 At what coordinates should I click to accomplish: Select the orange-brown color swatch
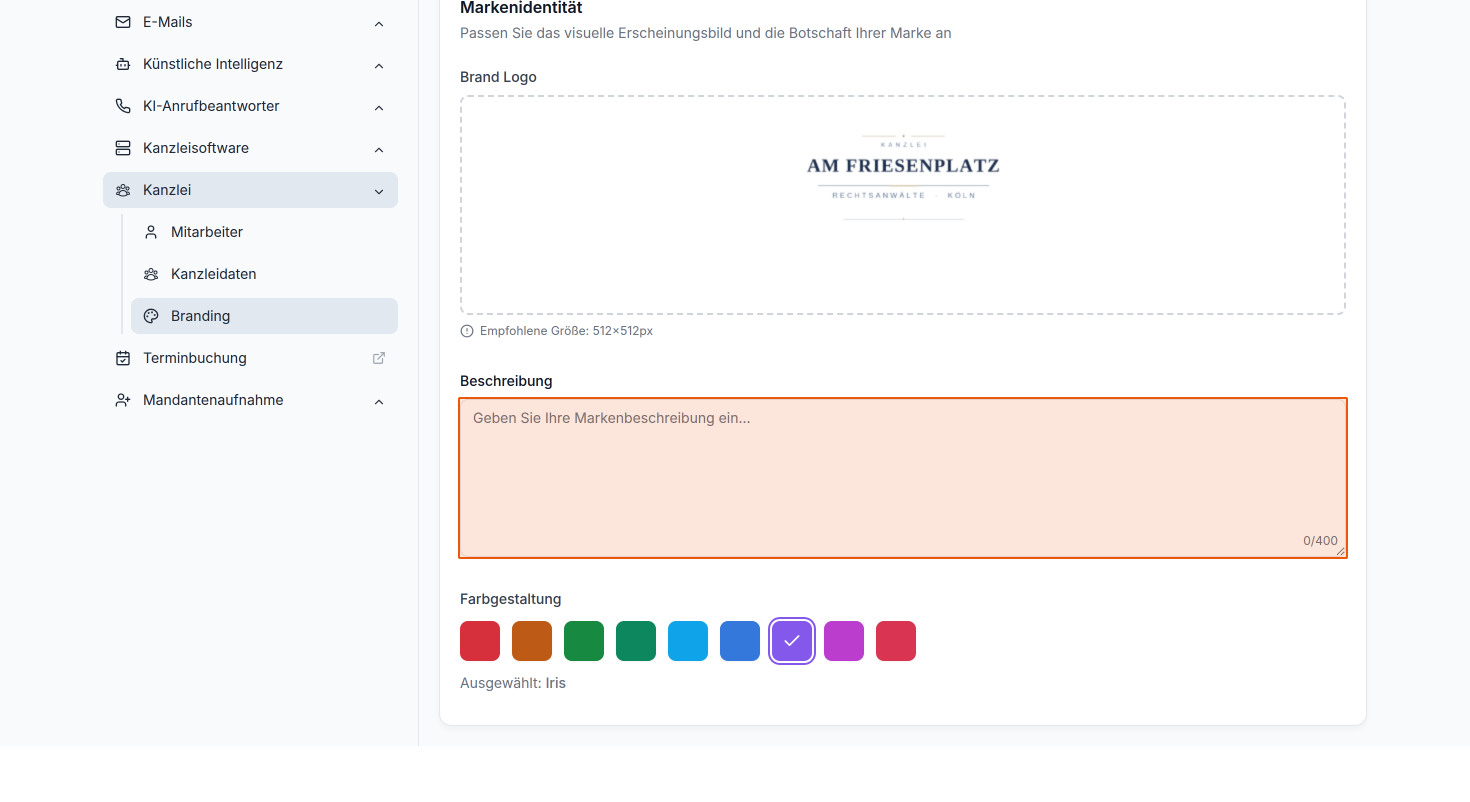532,641
